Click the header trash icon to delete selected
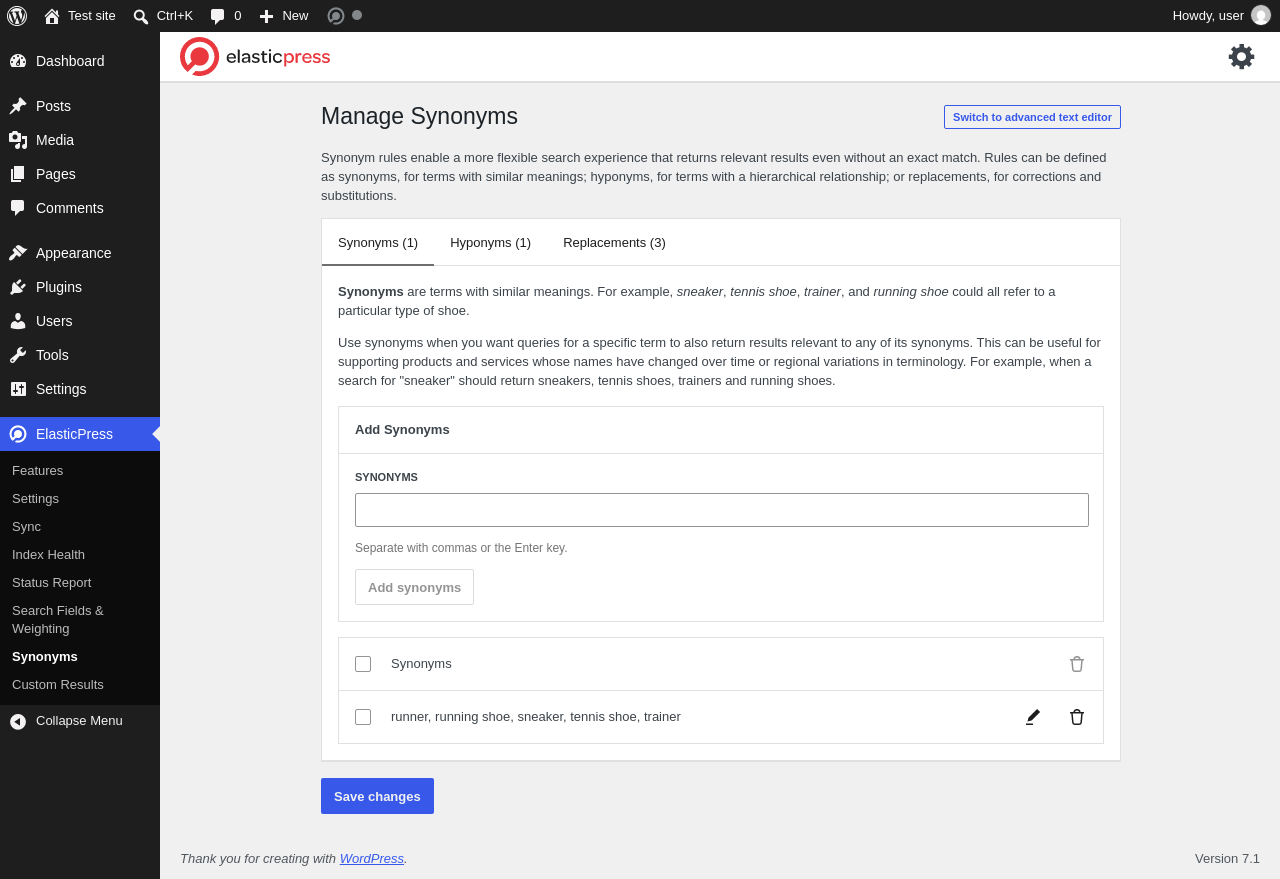1280x879 pixels. tap(1077, 664)
